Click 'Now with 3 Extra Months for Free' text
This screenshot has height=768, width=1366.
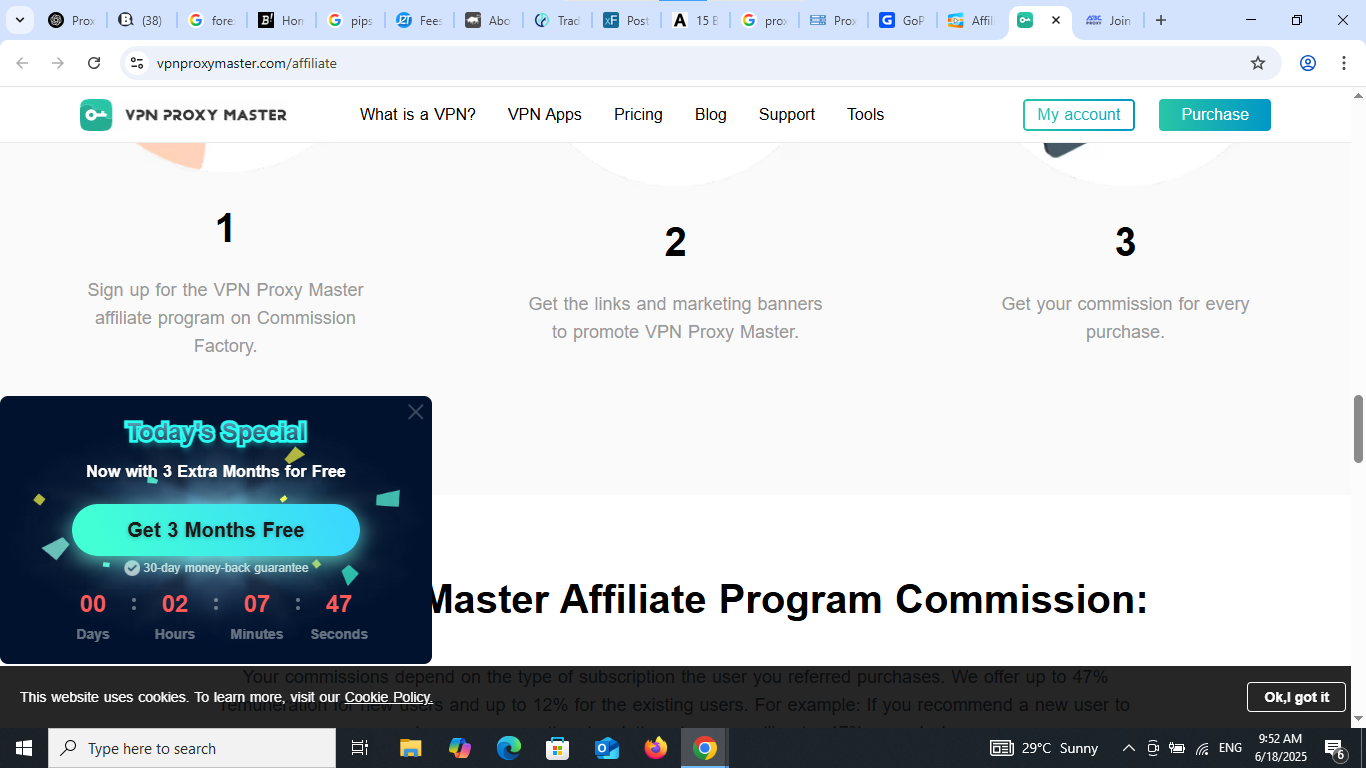click(x=216, y=471)
